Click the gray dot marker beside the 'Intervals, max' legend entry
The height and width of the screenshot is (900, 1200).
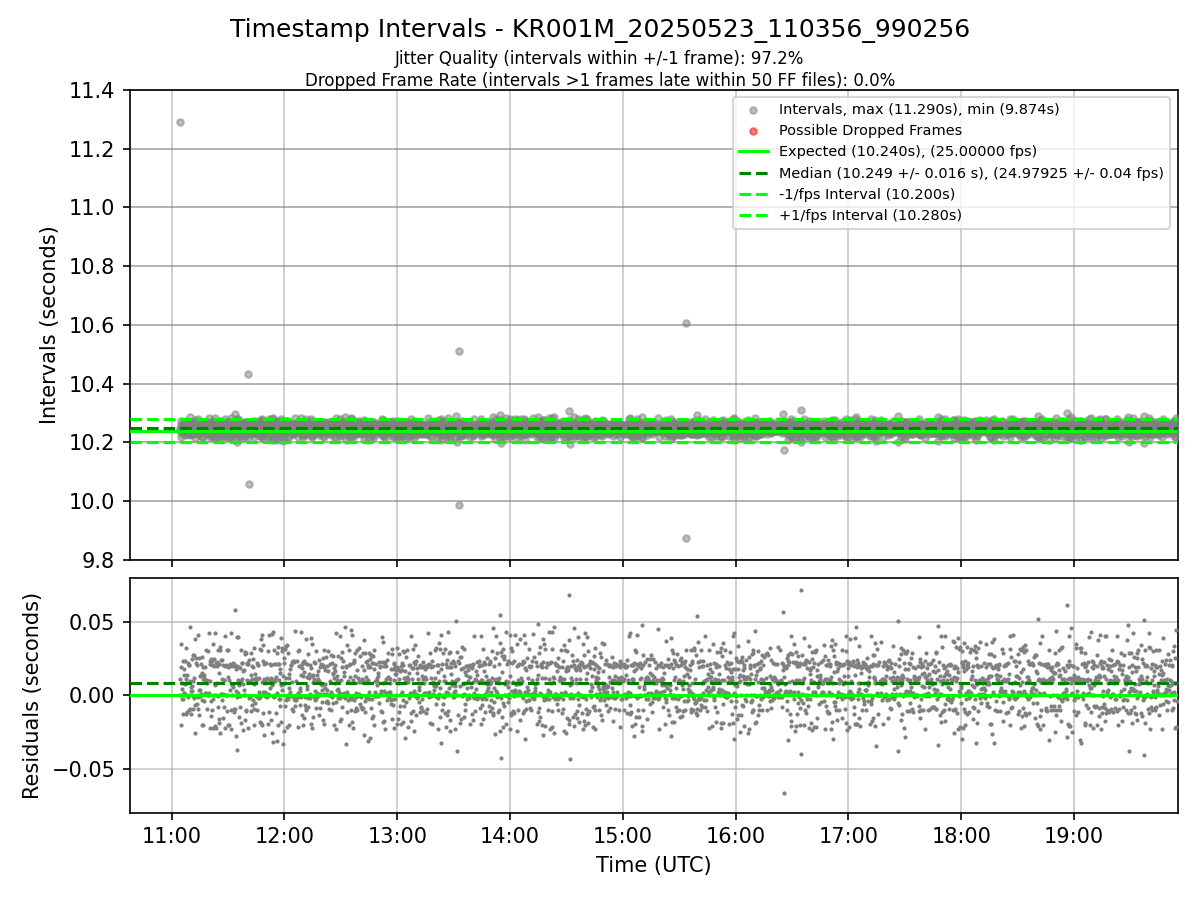click(x=754, y=109)
